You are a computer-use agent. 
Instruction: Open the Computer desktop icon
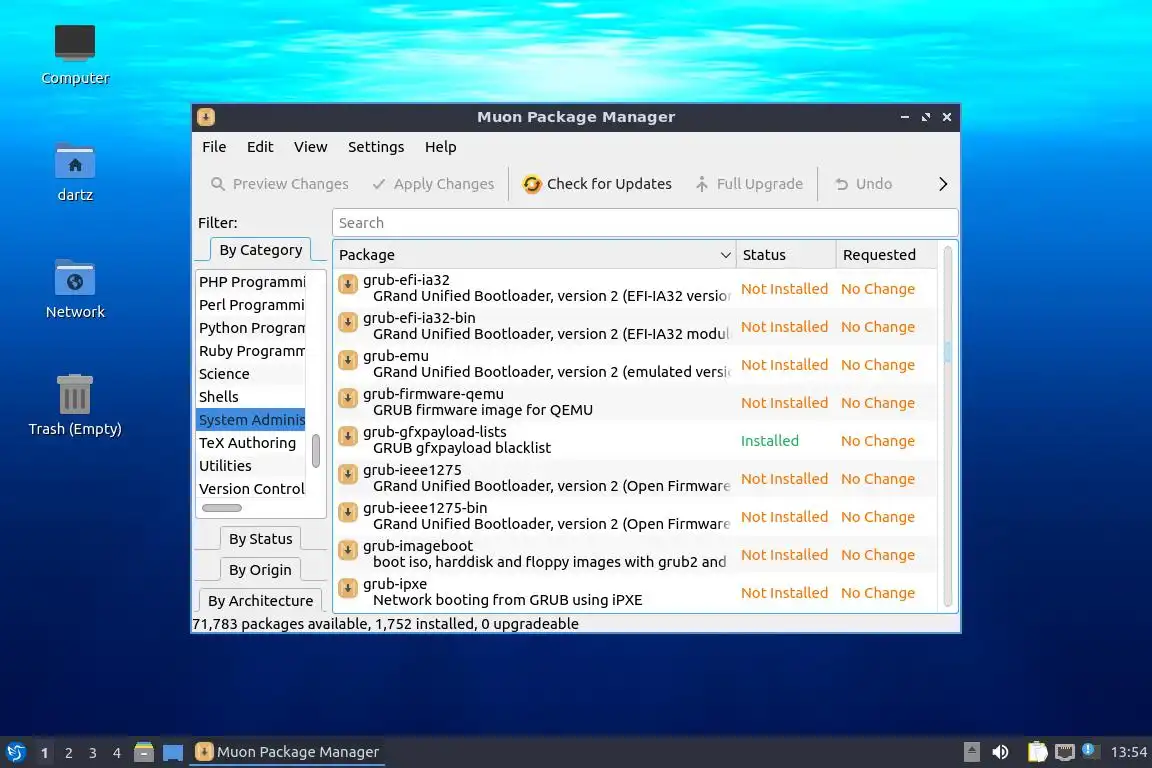click(75, 43)
